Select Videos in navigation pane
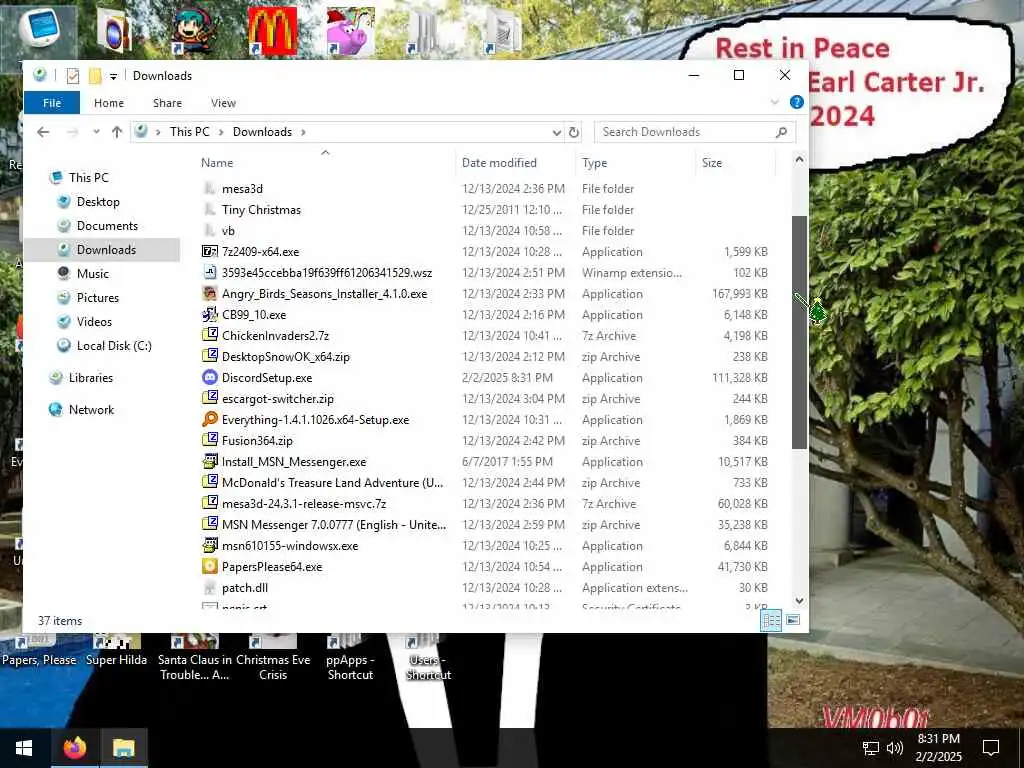The width and height of the screenshot is (1024, 768). [x=94, y=321]
